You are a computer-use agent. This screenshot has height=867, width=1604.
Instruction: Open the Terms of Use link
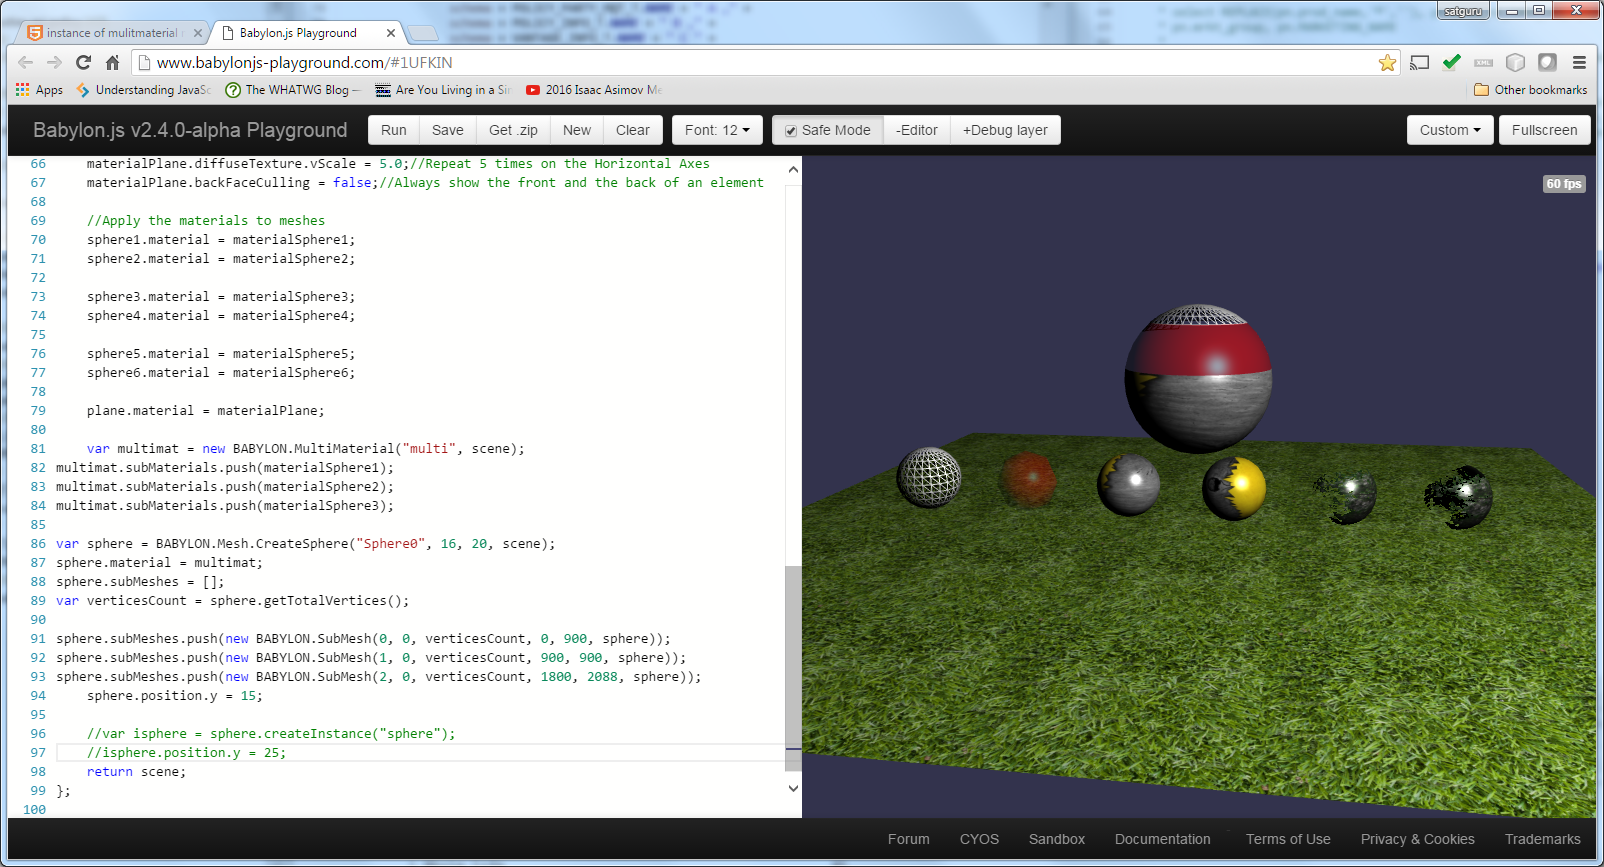click(x=1288, y=839)
